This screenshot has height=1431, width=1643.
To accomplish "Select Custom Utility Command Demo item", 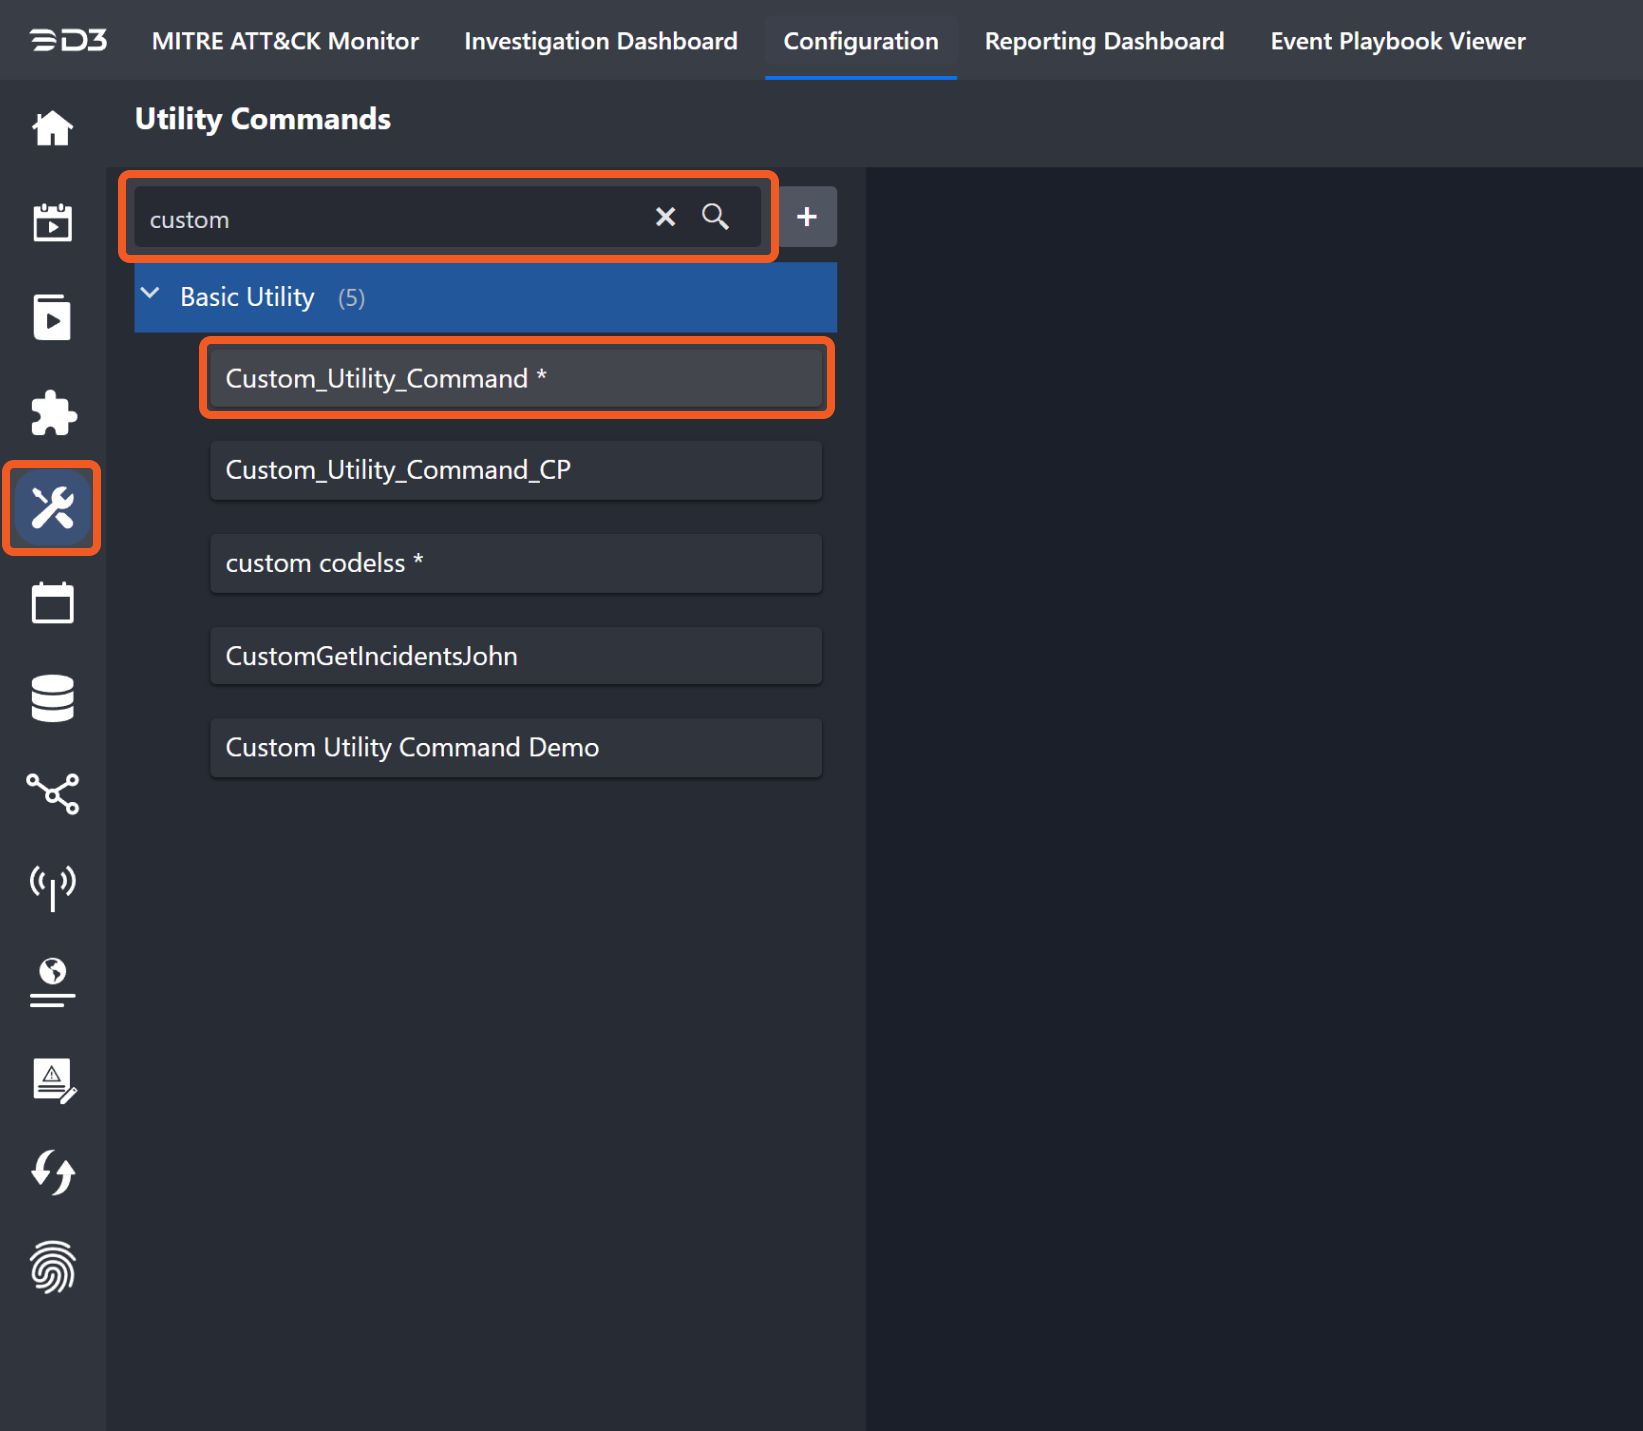I will (515, 748).
